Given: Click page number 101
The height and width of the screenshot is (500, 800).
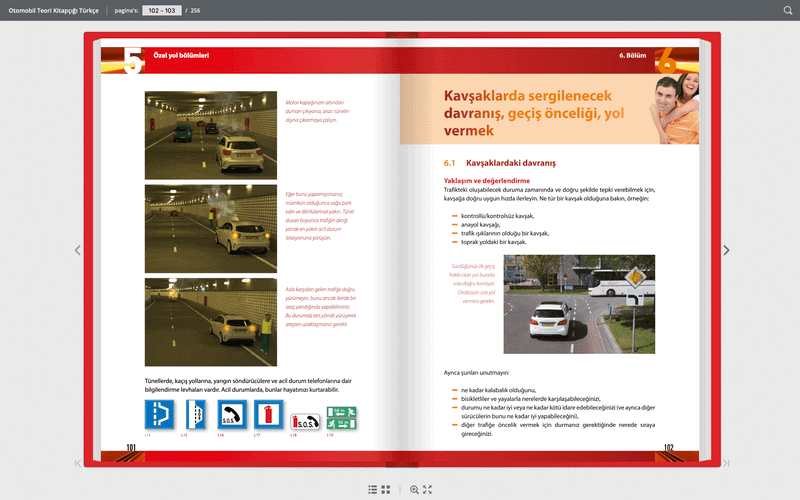Looking at the screenshot, I should (131, 447).
